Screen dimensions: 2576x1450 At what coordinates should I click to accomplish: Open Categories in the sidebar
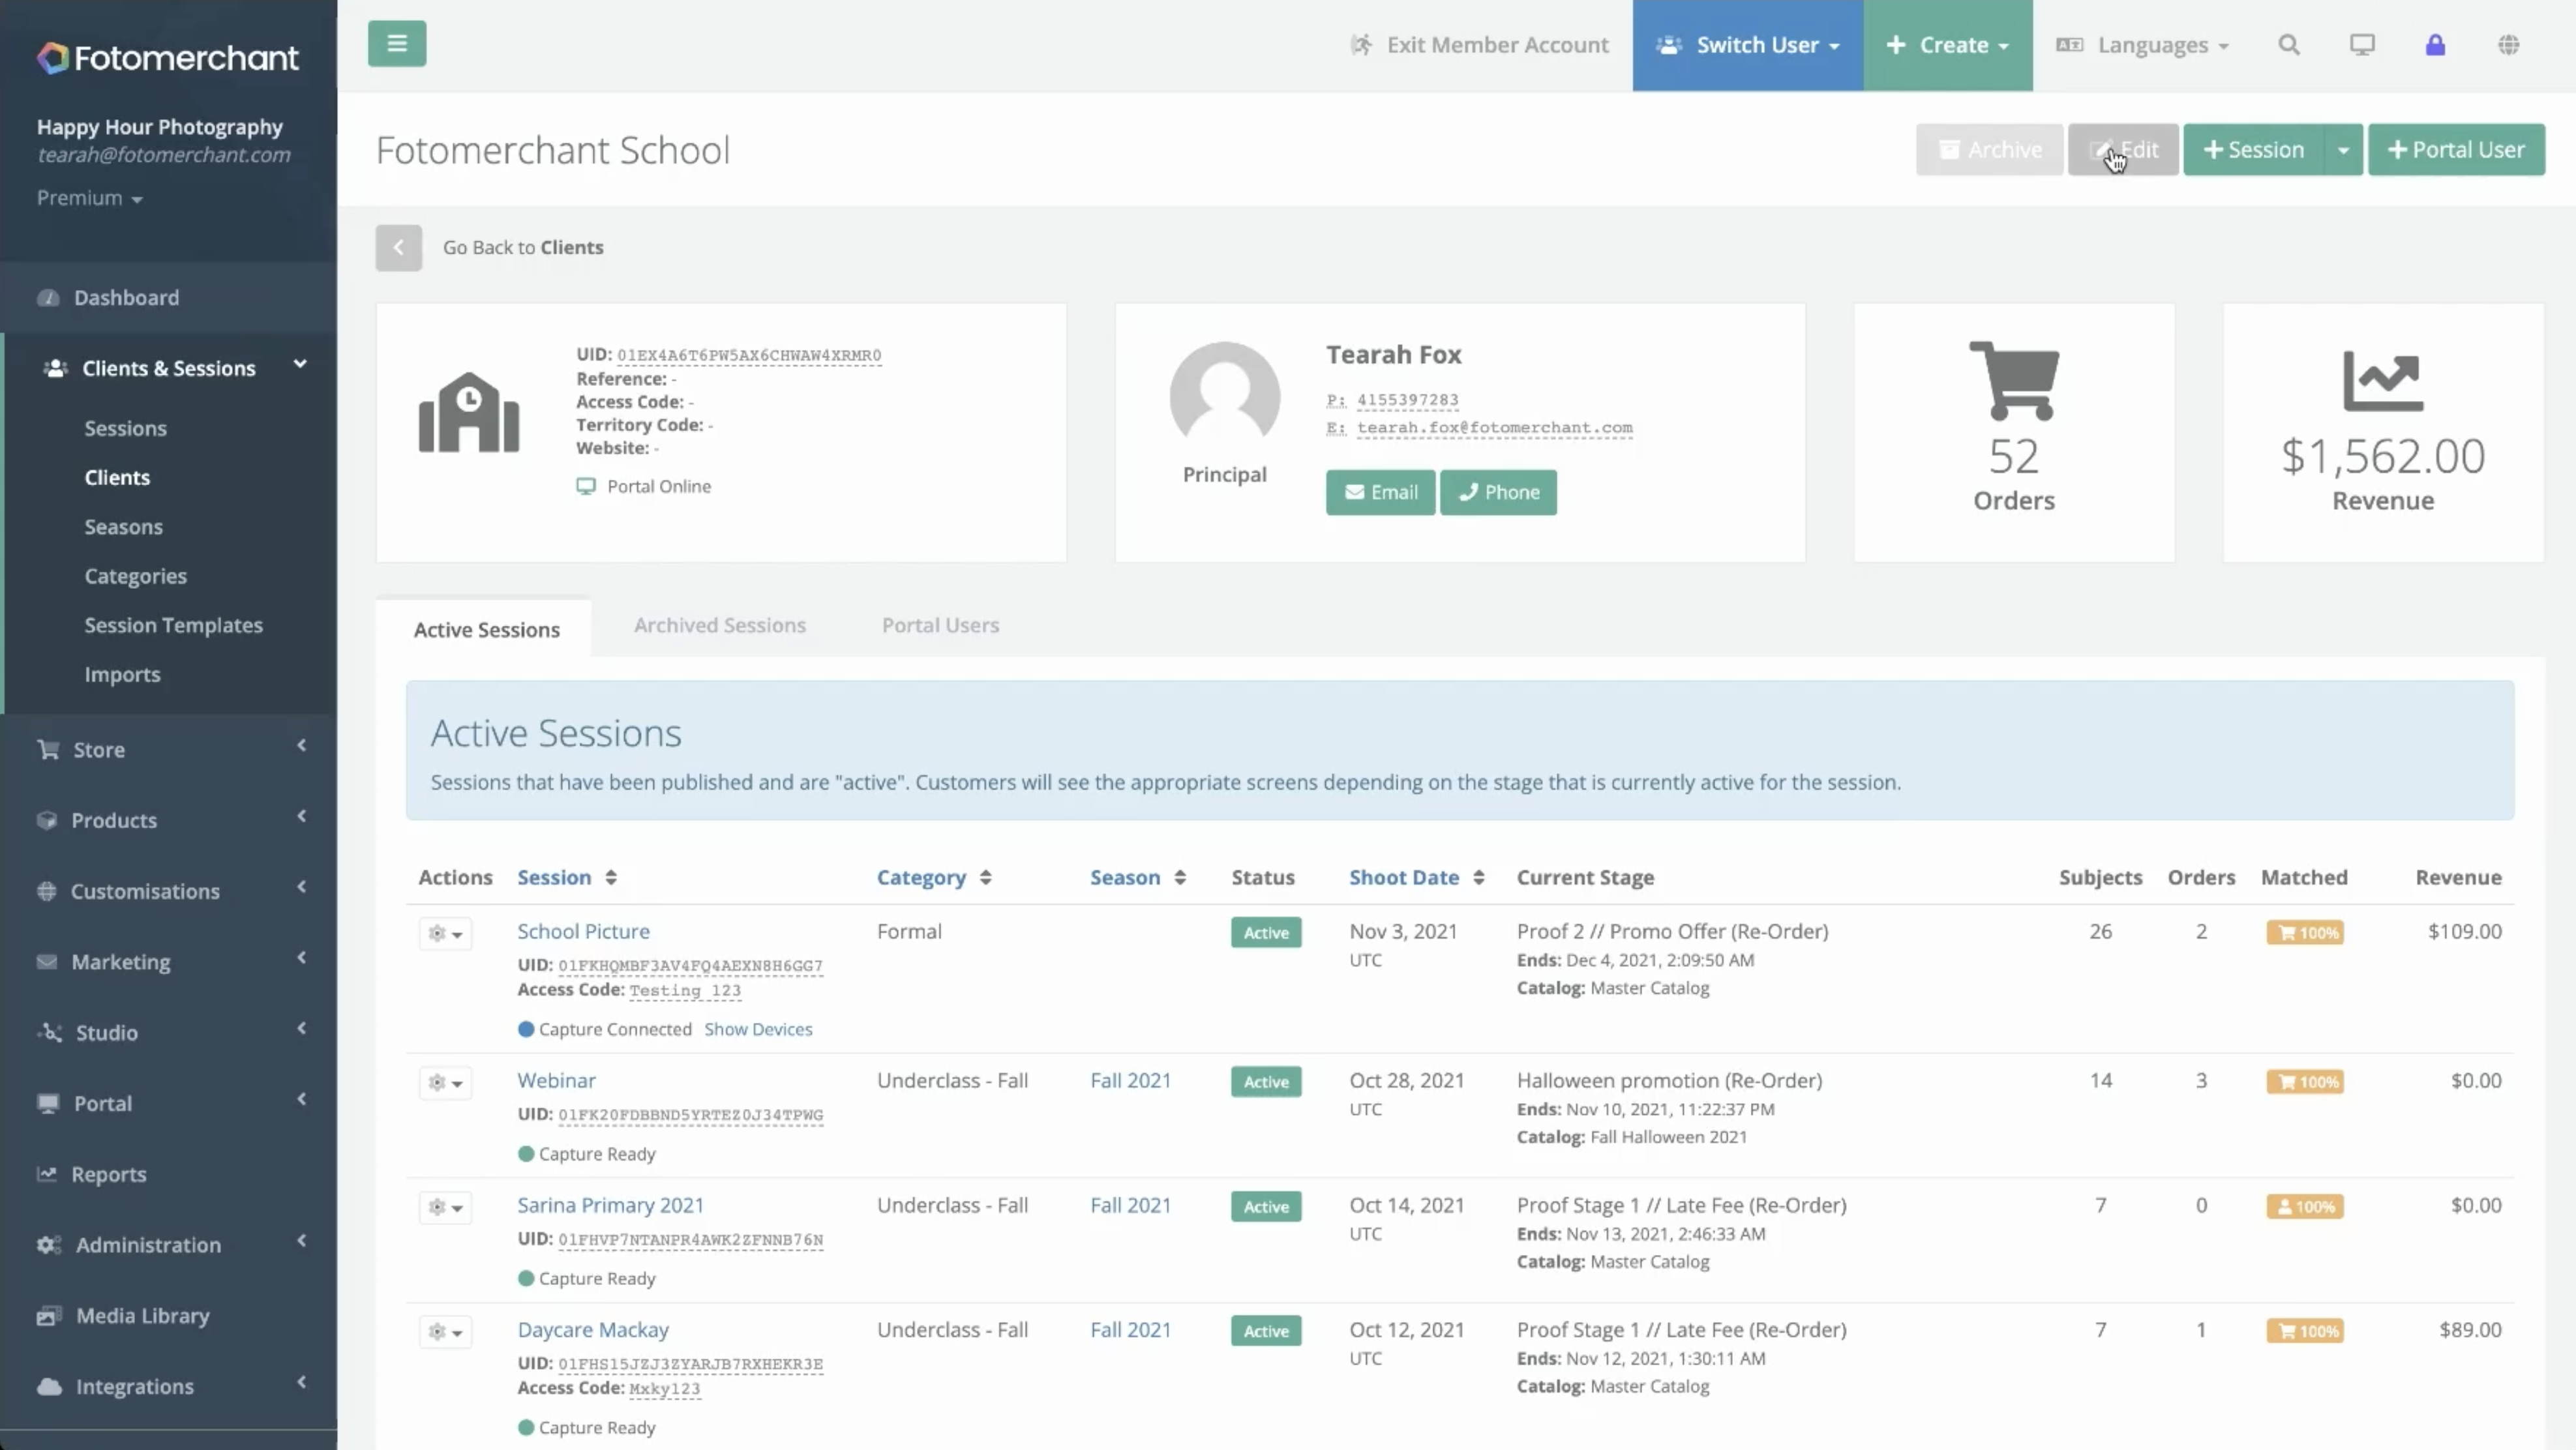[136, 576]
